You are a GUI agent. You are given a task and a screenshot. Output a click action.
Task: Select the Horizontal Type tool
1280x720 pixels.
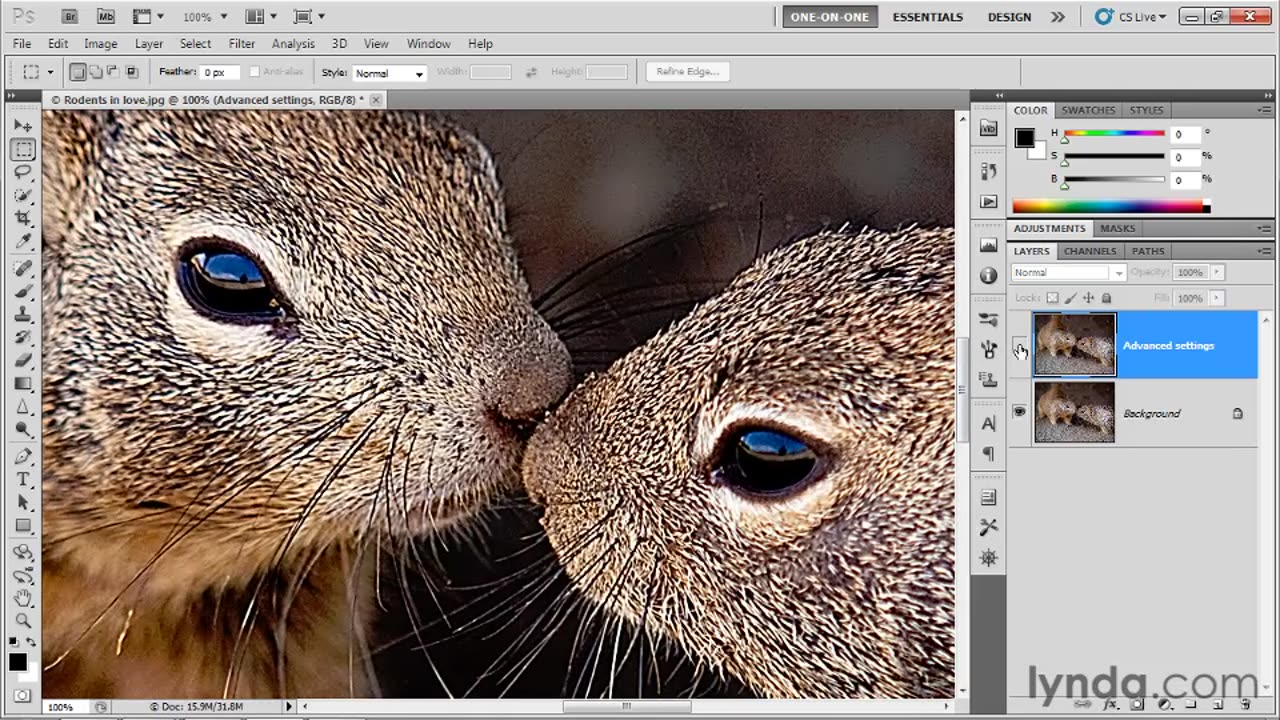pos(23,479)
